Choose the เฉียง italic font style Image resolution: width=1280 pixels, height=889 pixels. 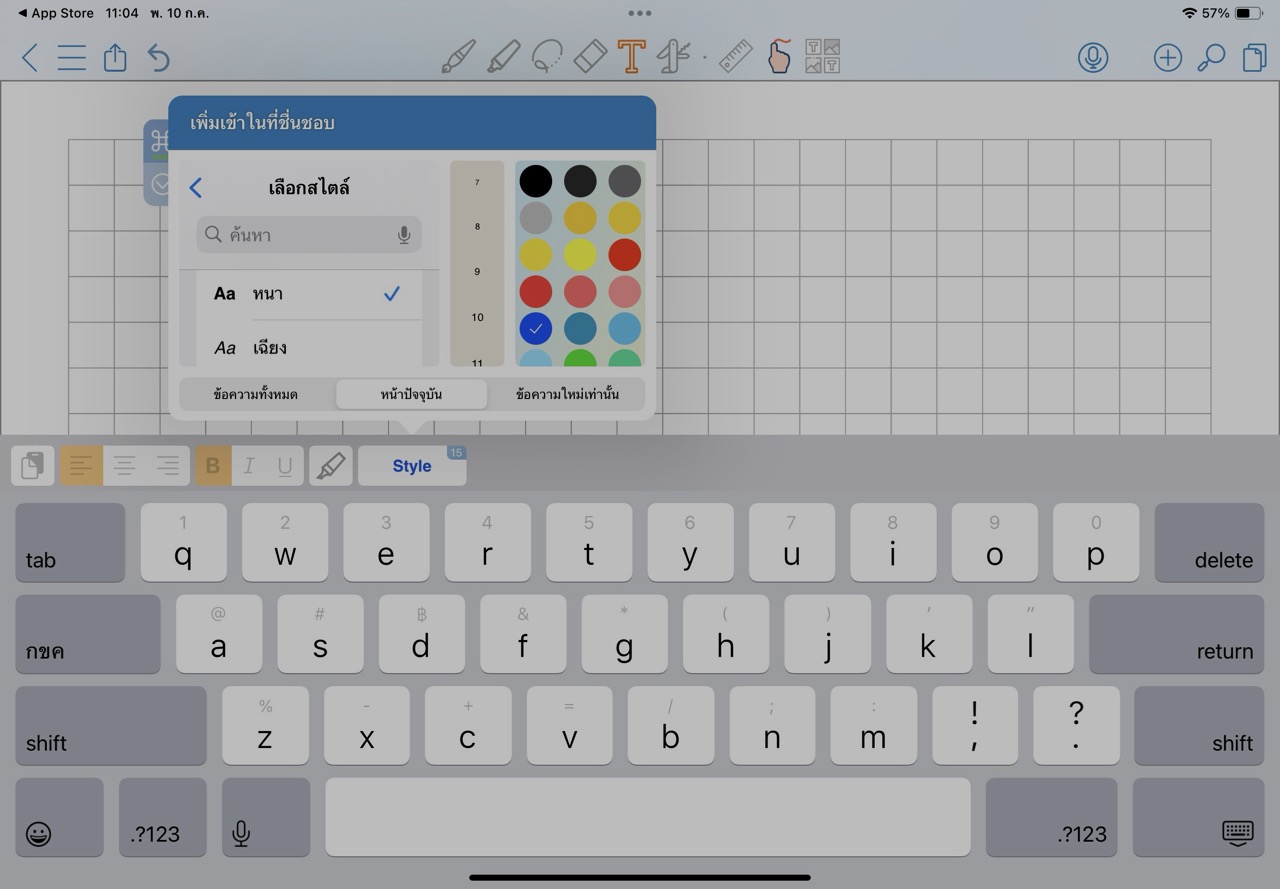point(269,348)
